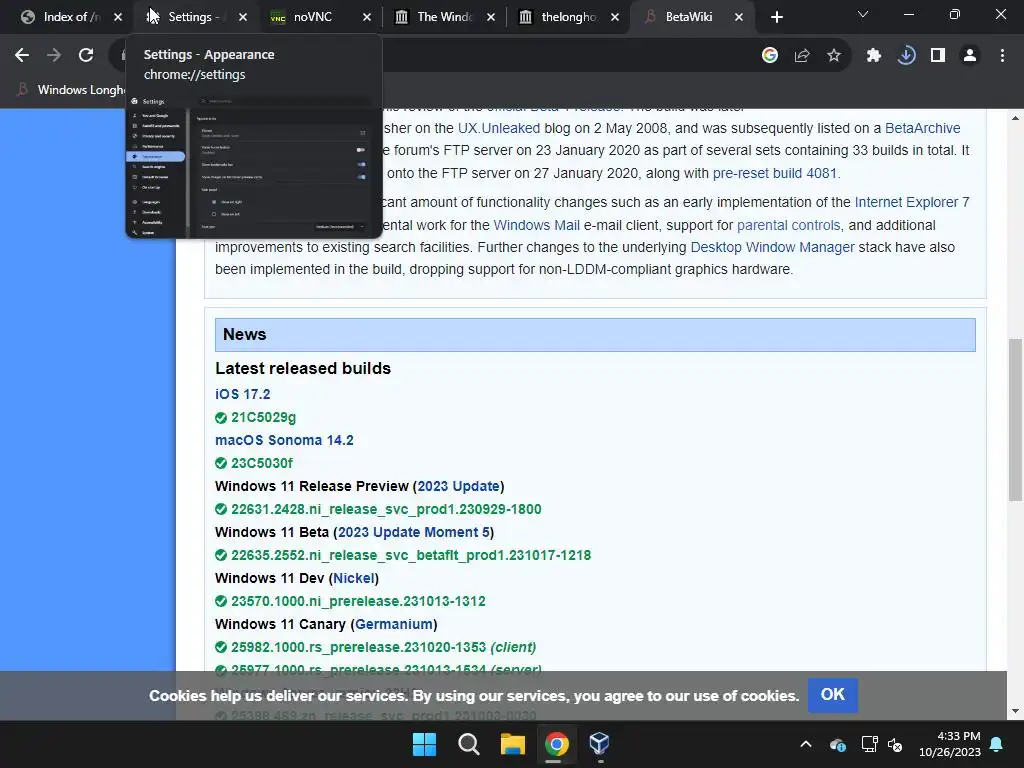This screenshot has height=768, width=1024.
Task: Switch to the noVNC tab
Action: coord(312,17)
